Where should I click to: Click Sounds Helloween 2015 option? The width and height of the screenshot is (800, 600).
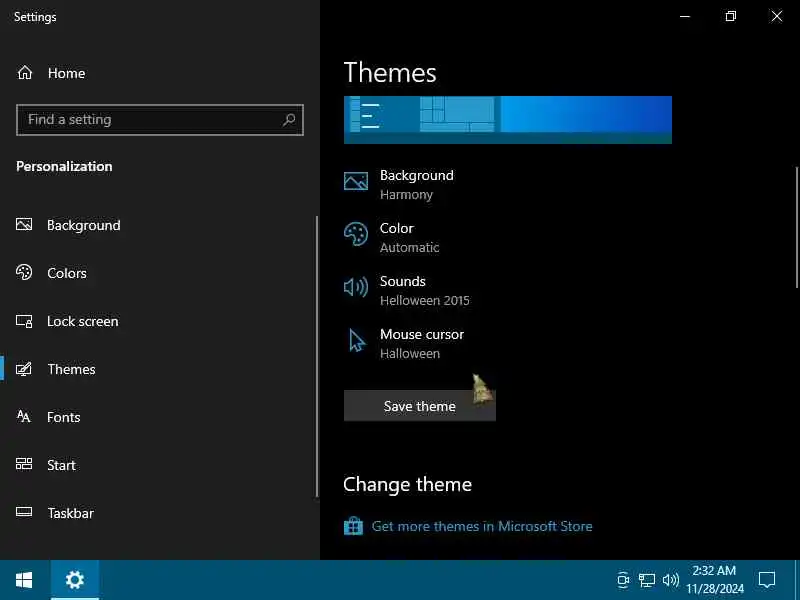click(x=407, y=290)
